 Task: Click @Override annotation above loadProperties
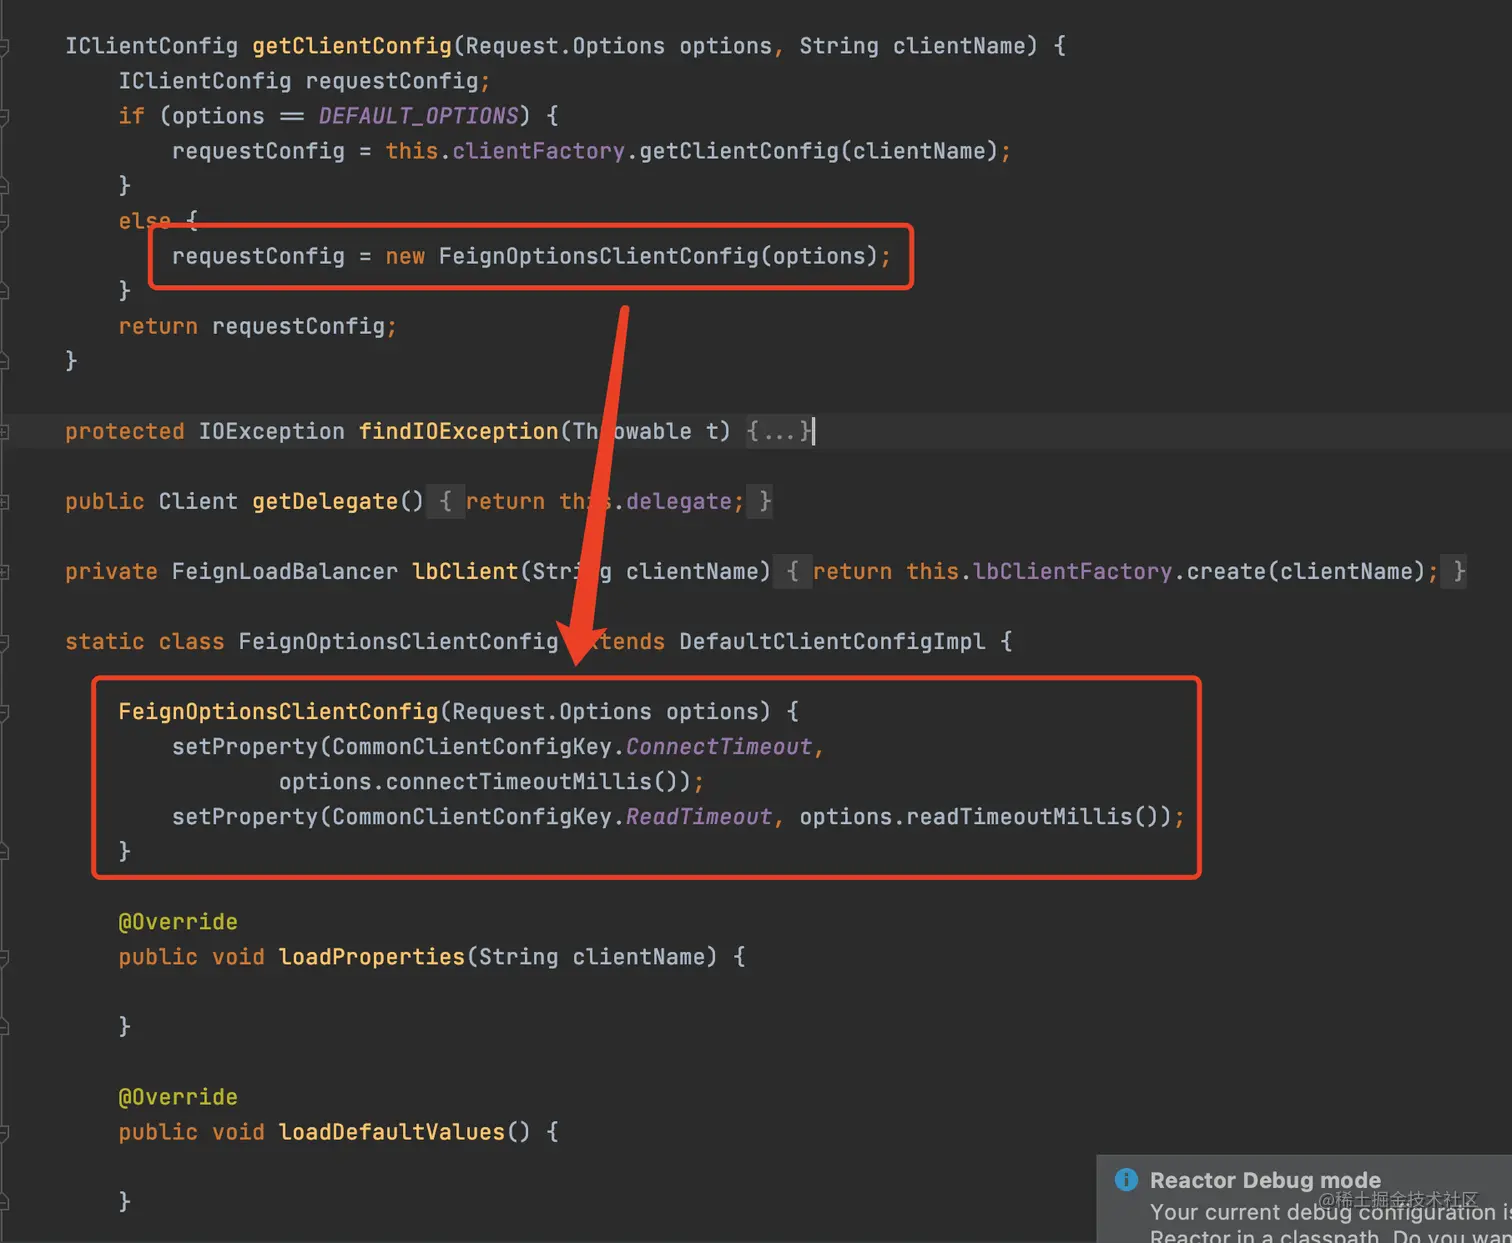178,922
